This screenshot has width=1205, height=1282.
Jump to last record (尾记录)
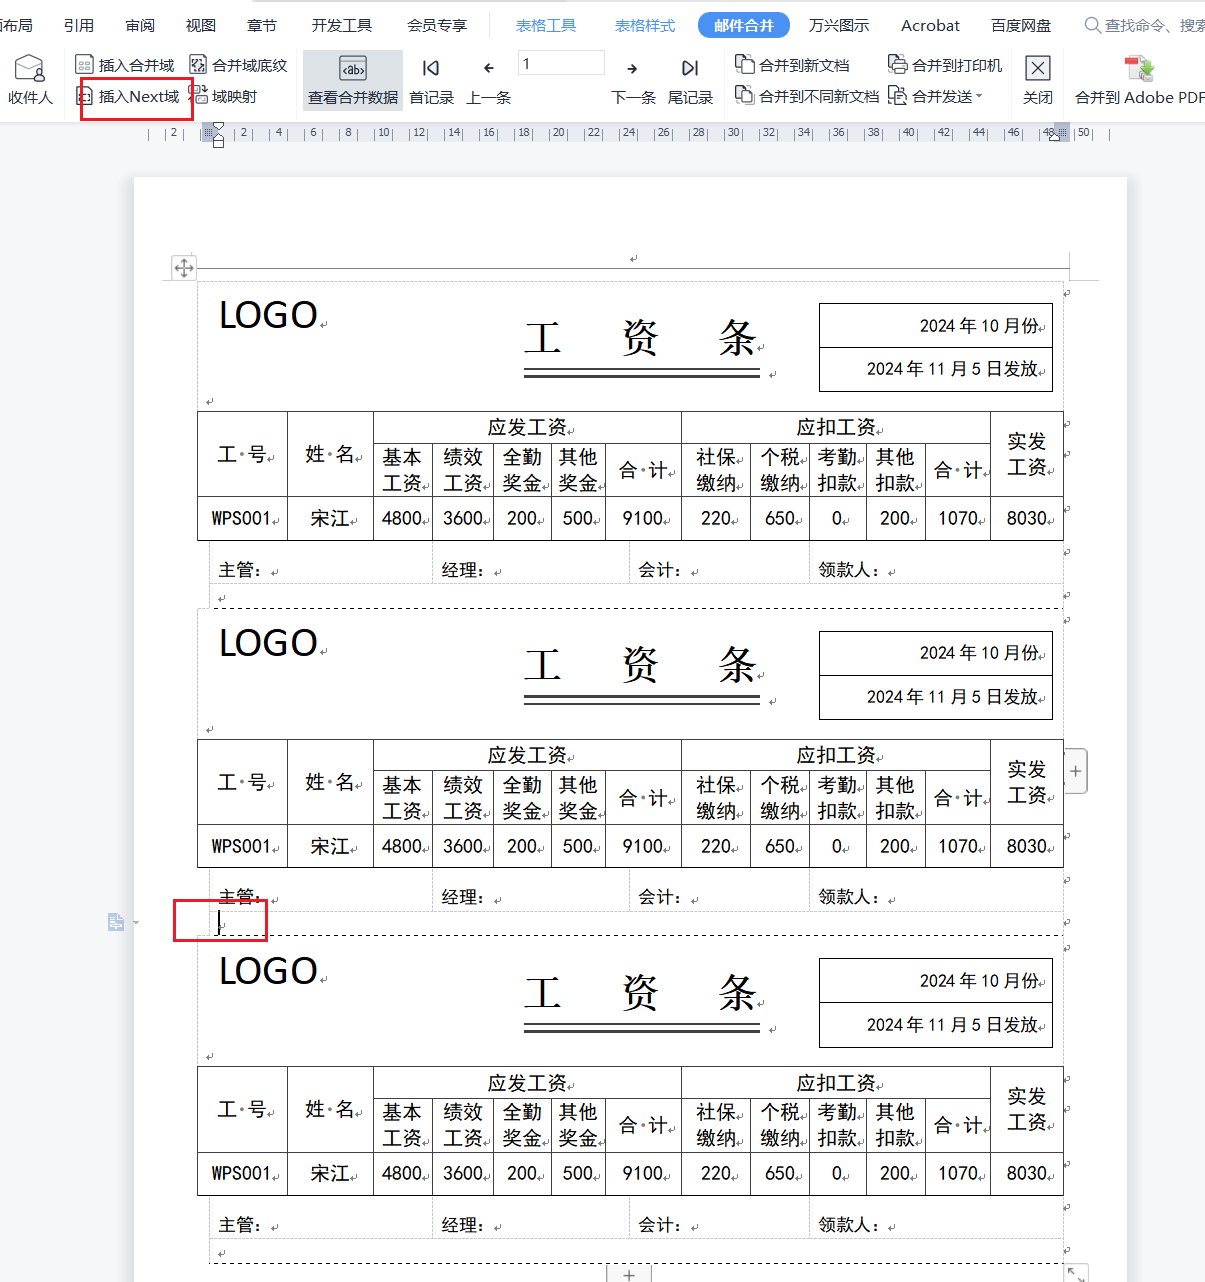tap(690, 80)
